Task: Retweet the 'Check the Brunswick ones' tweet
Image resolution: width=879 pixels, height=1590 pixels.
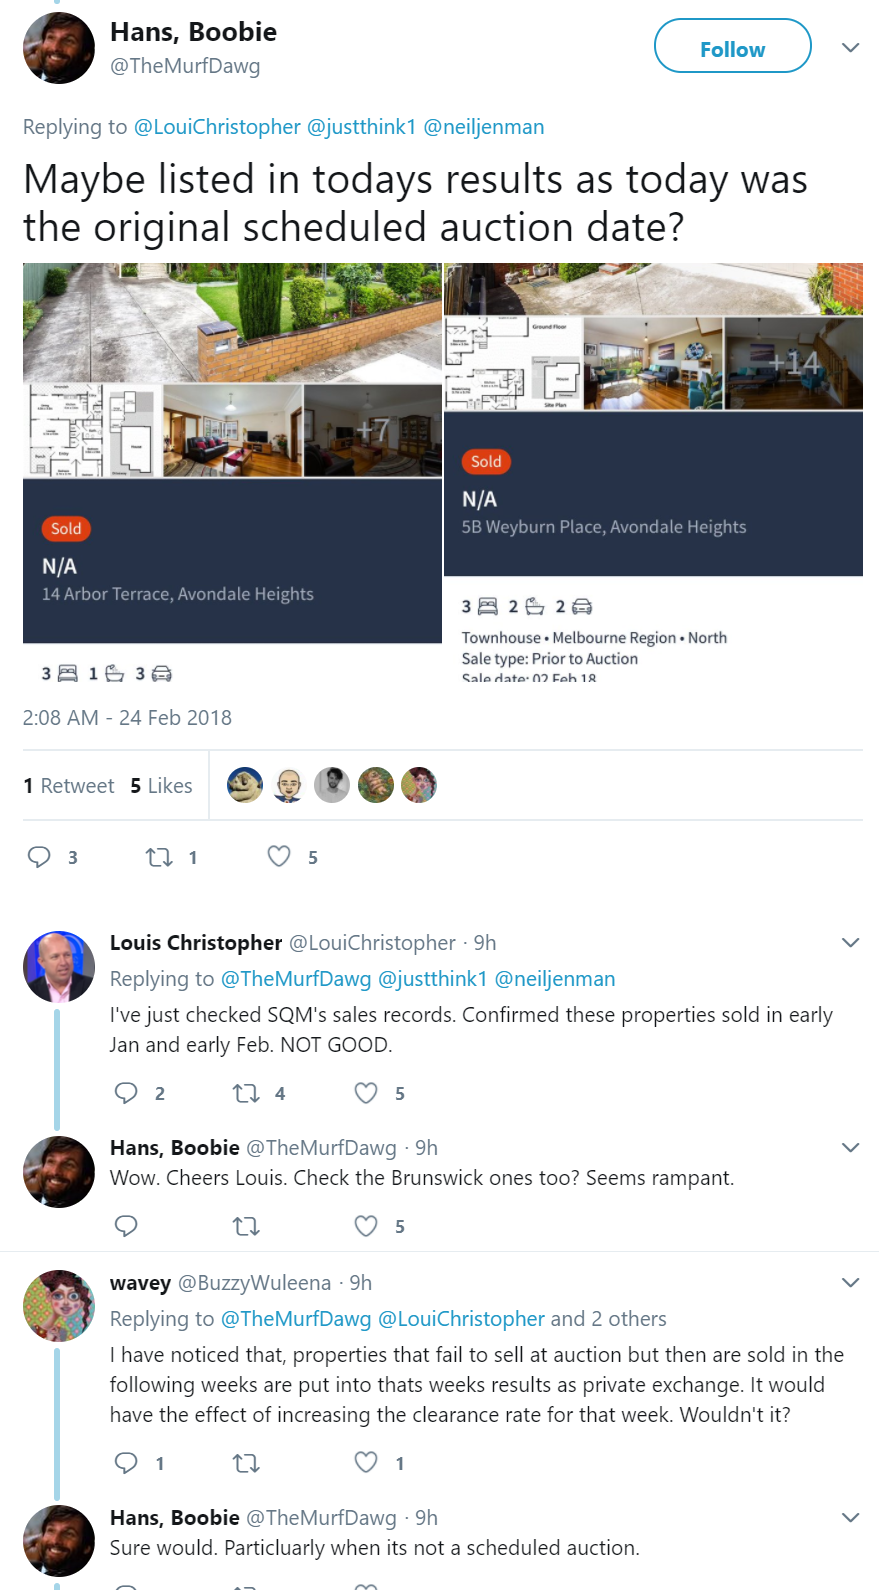Action: pos(246,1226)
